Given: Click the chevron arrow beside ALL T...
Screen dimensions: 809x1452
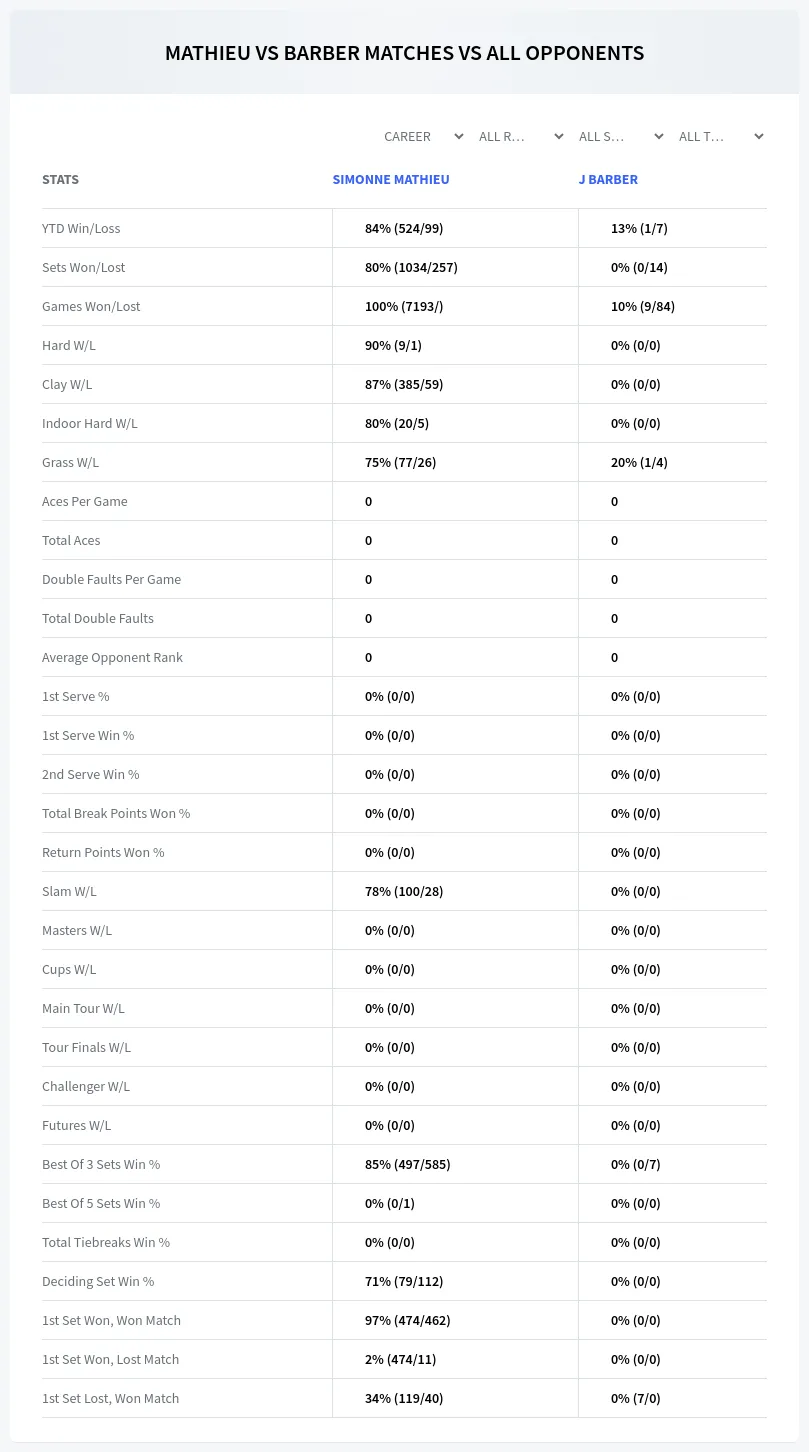Looking at the screenshot, I should click(x=759, y=136).
